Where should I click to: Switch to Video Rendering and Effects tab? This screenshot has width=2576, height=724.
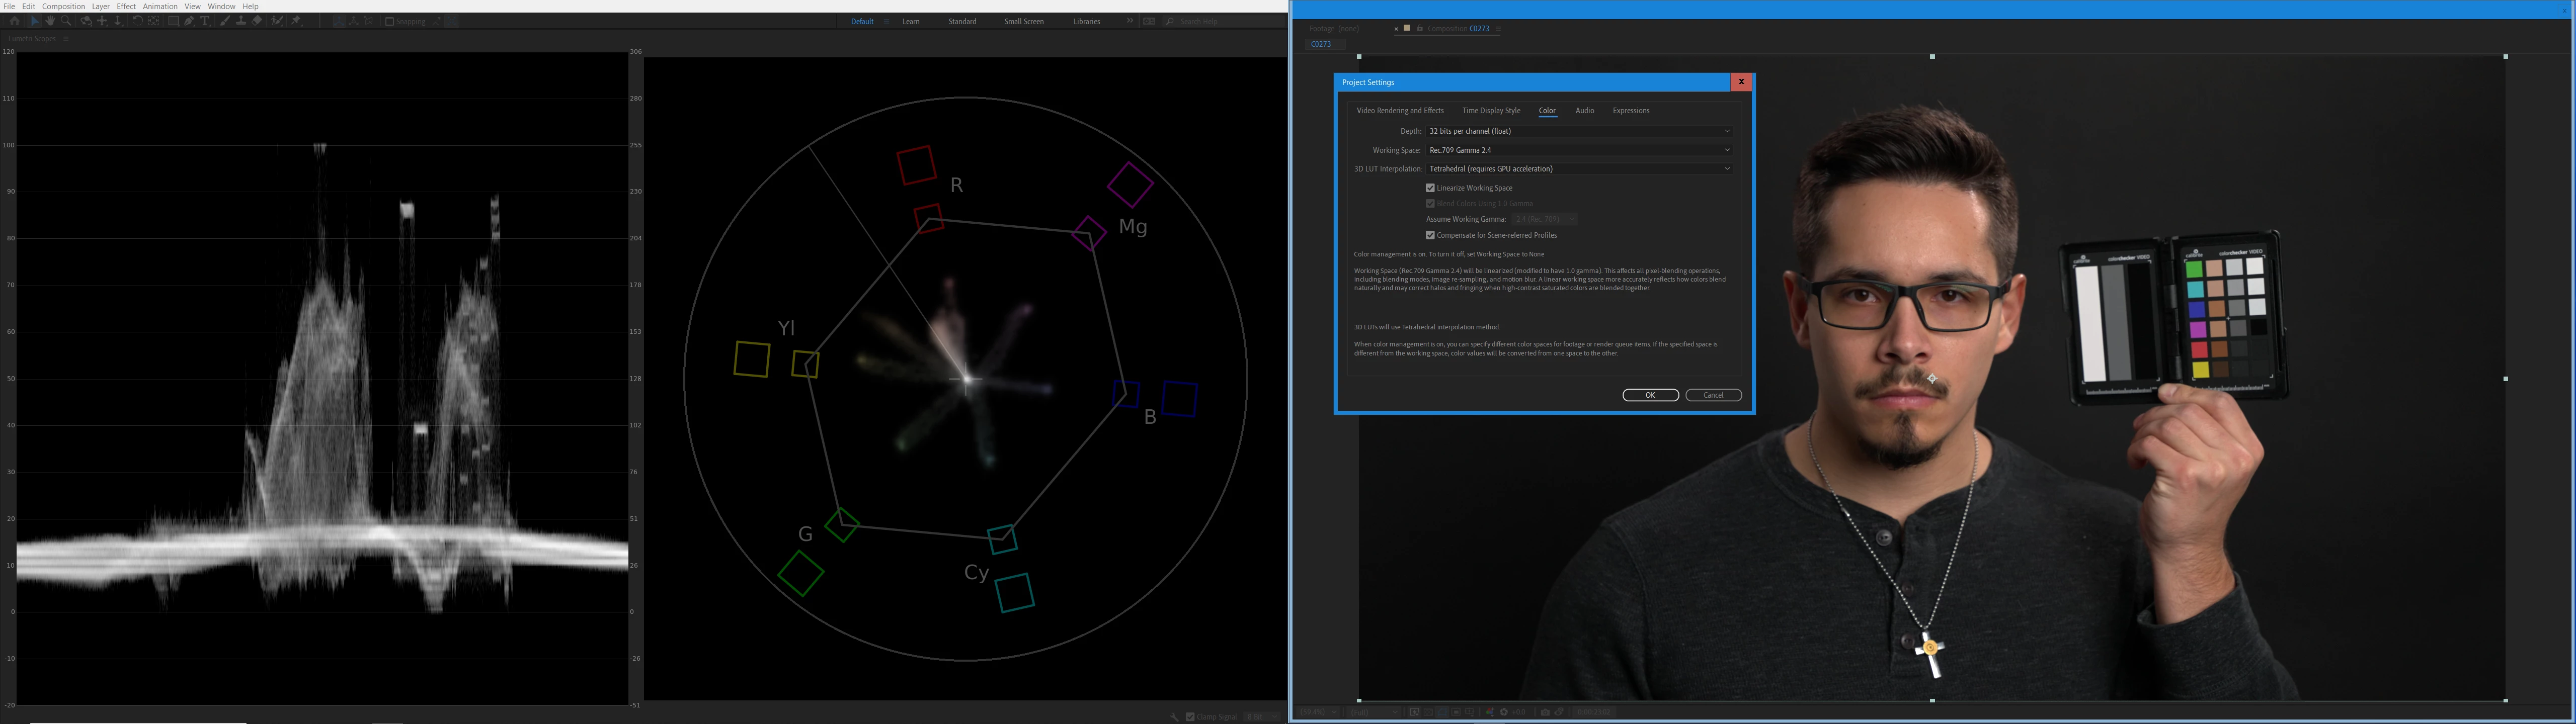pos(1399,111)
